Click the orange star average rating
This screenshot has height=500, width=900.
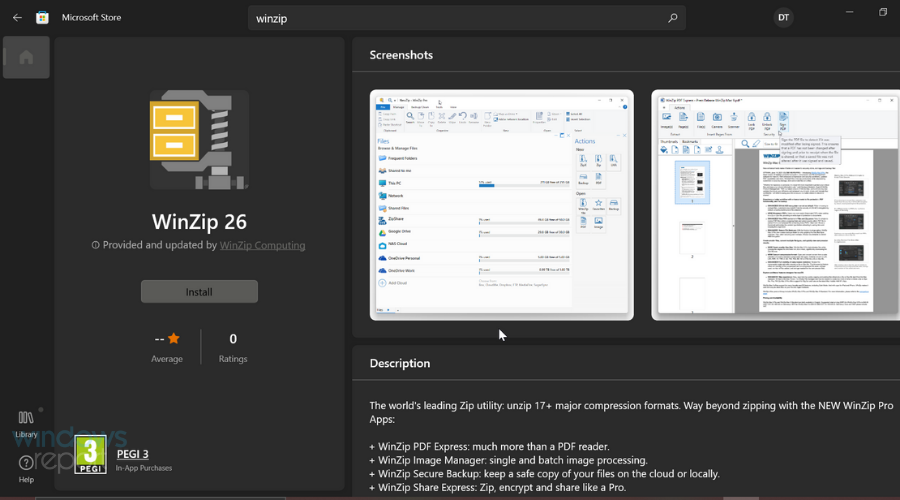click(174, 339)
